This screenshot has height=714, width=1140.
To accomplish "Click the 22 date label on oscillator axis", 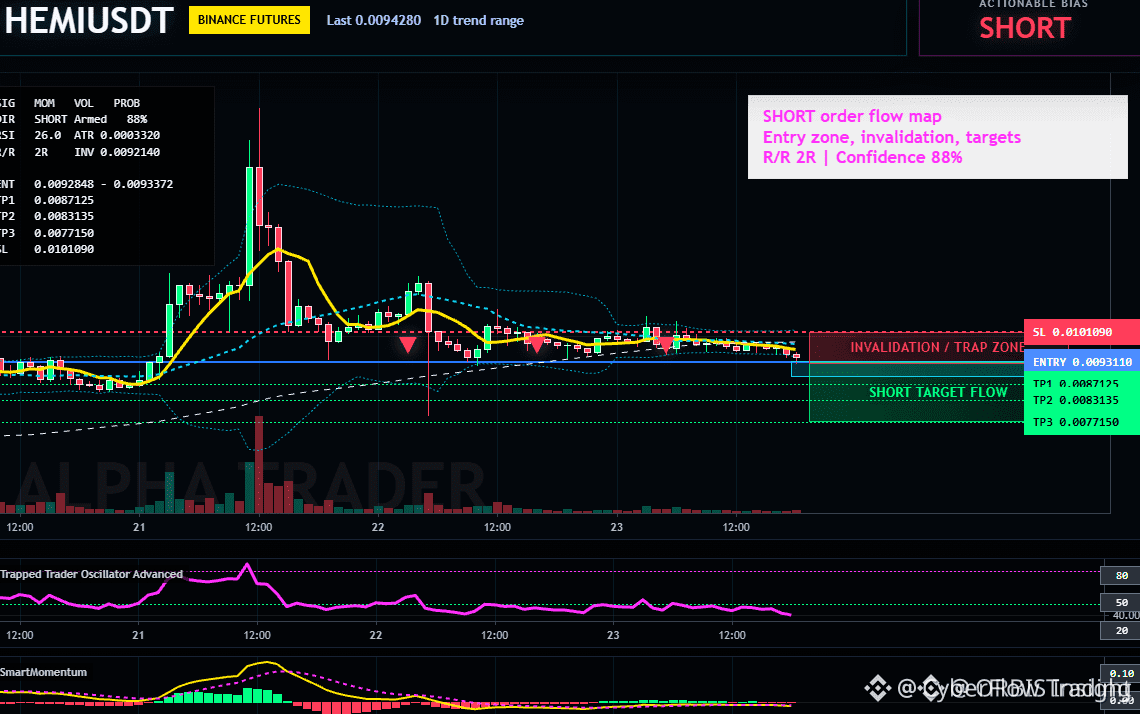I will pyautogui.click(x=375, y=635).
